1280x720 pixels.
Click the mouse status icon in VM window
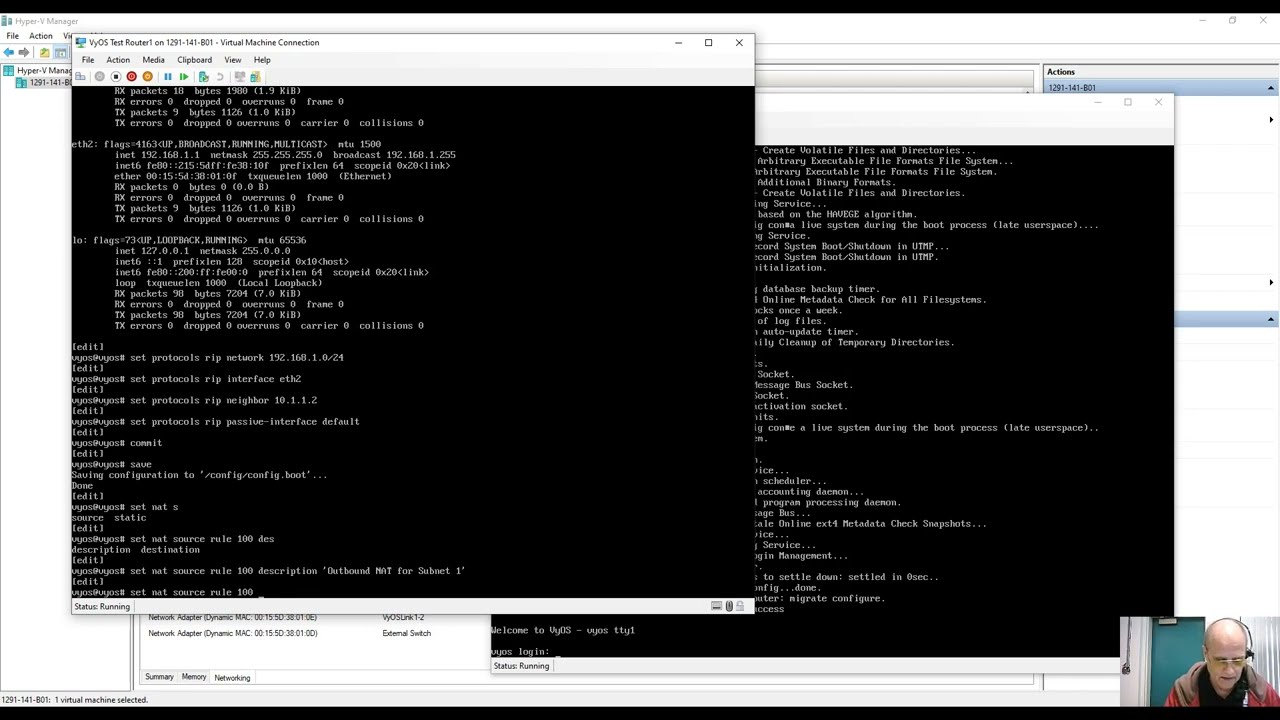[729, 606]
